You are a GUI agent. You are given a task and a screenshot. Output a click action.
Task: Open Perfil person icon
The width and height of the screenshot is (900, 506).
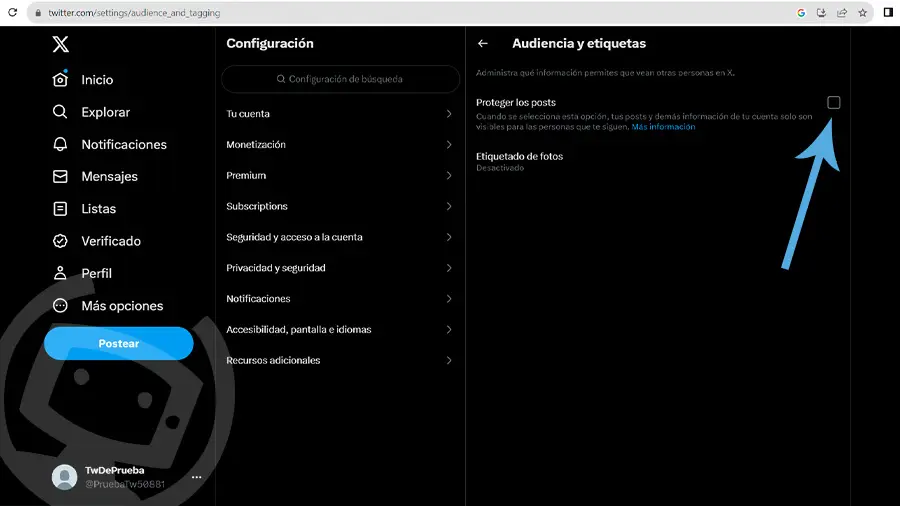click(x=60, y=273)
